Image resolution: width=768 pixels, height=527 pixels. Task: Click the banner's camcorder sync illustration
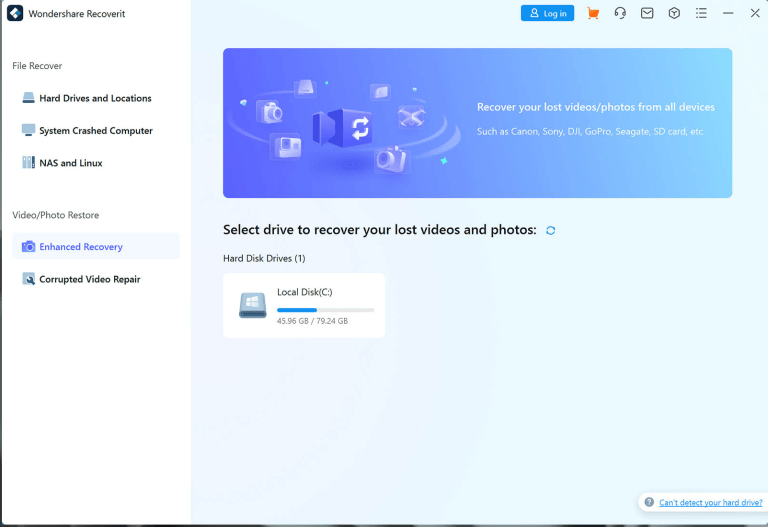pyautogui.click(x=341, y=128)
